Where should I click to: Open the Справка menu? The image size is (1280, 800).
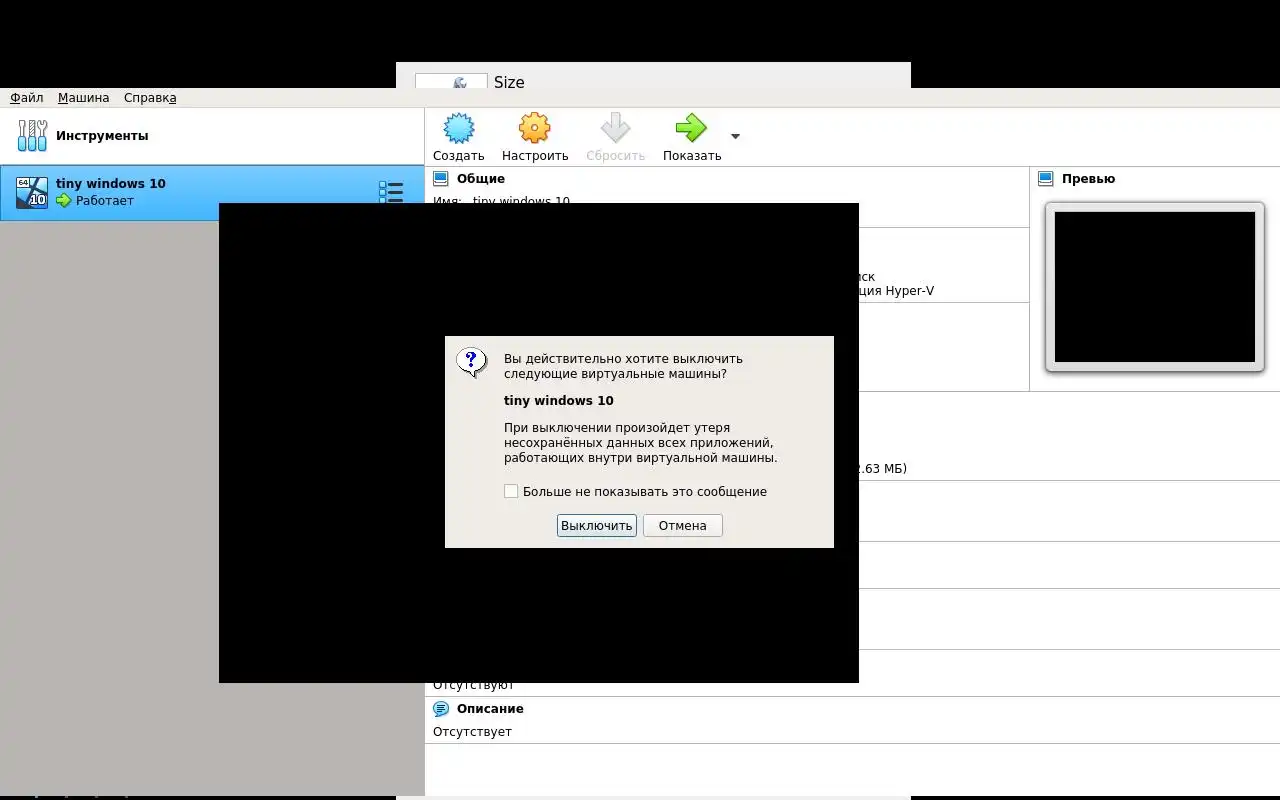tap(150, 98)
